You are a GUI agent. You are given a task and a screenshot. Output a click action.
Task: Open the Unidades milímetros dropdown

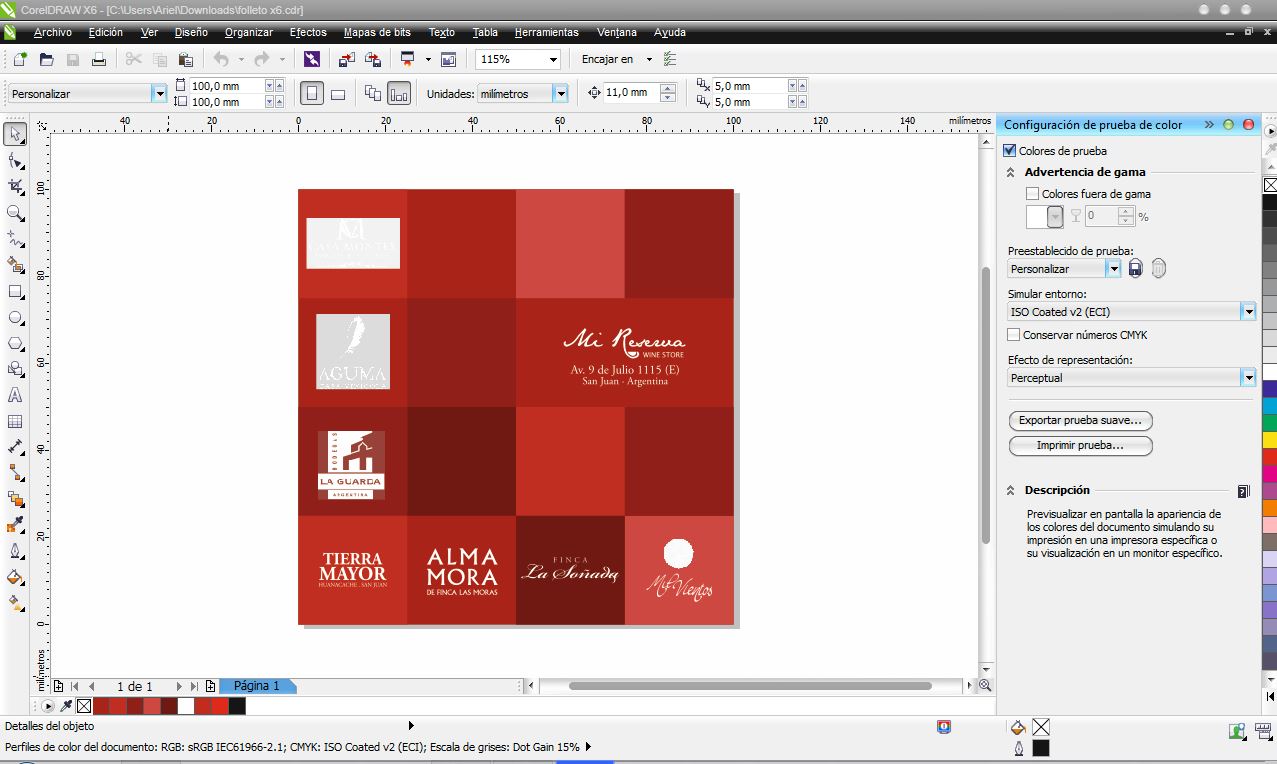click(x=560, y=93)
